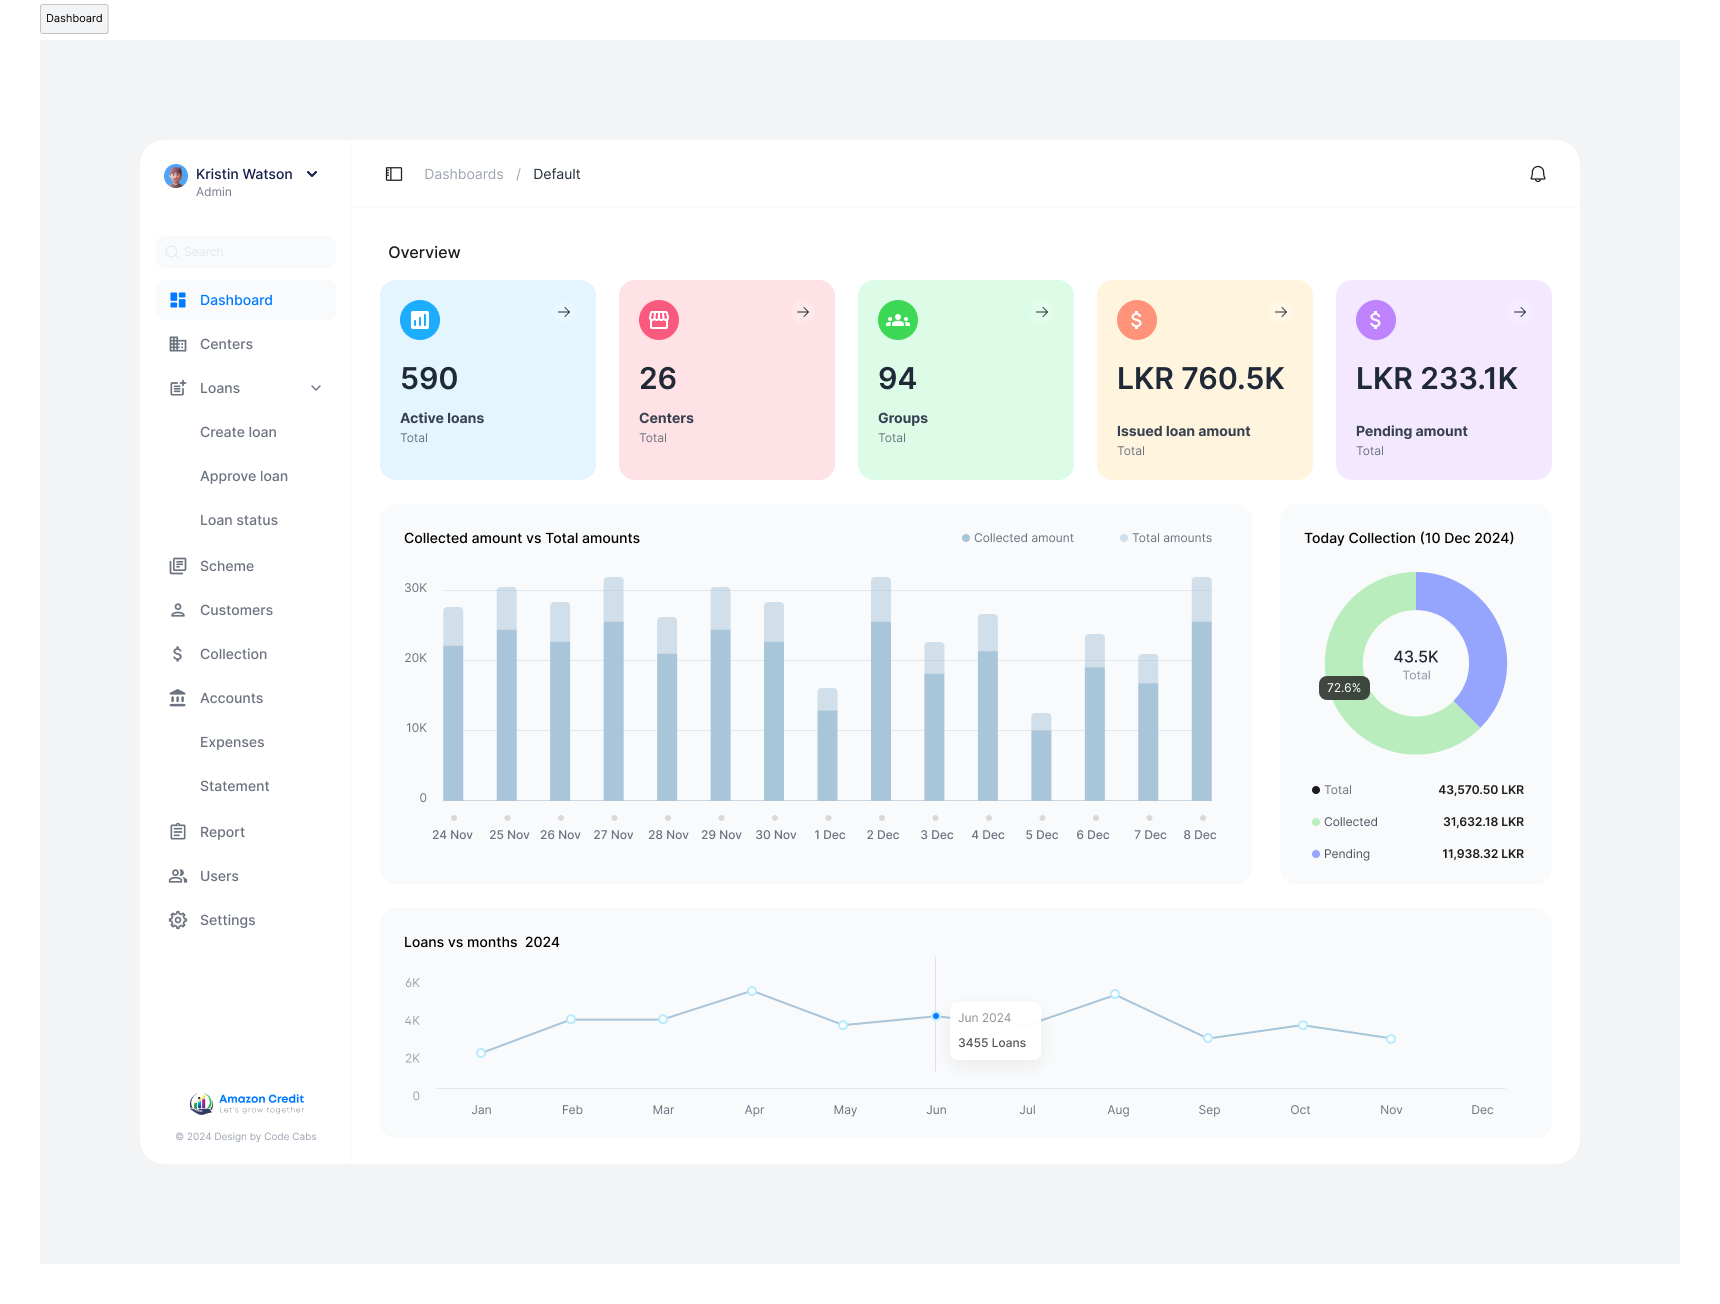Open Active loans via its arrow button
Image resolution: width=1720 pixels, height=1304 pixels.
coord(563,312)
